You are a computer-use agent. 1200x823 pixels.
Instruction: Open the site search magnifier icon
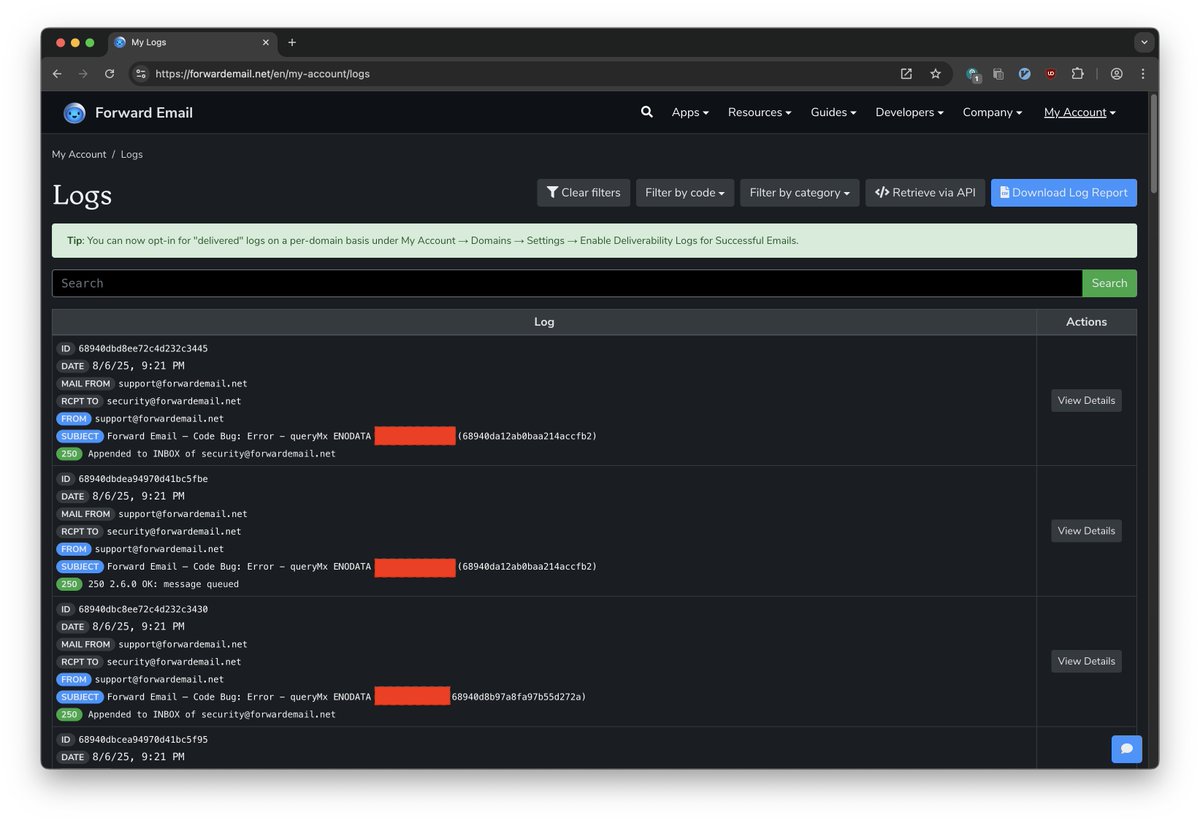647,112
